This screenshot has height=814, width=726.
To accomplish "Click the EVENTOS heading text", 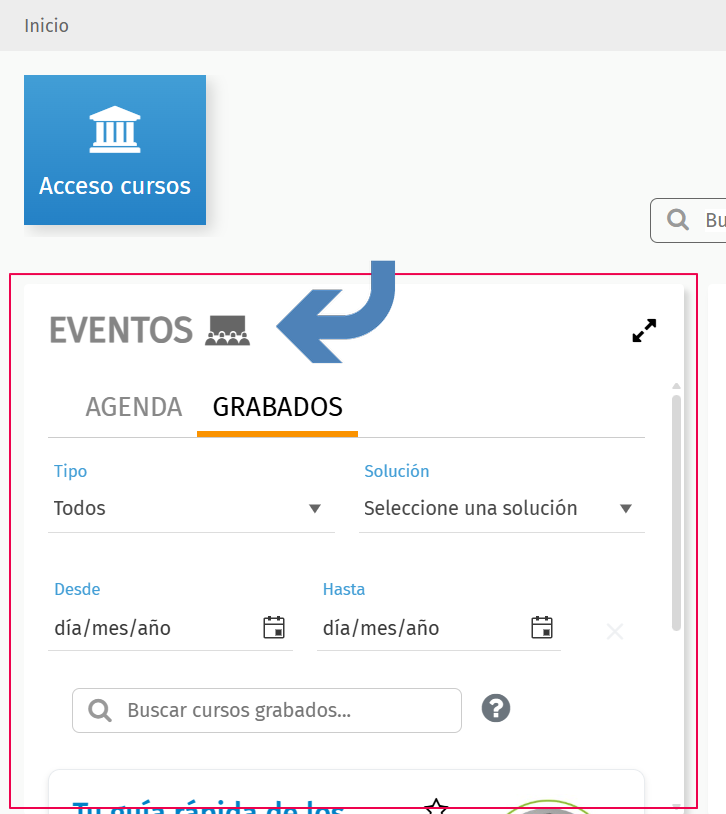I will coord(121,330).
